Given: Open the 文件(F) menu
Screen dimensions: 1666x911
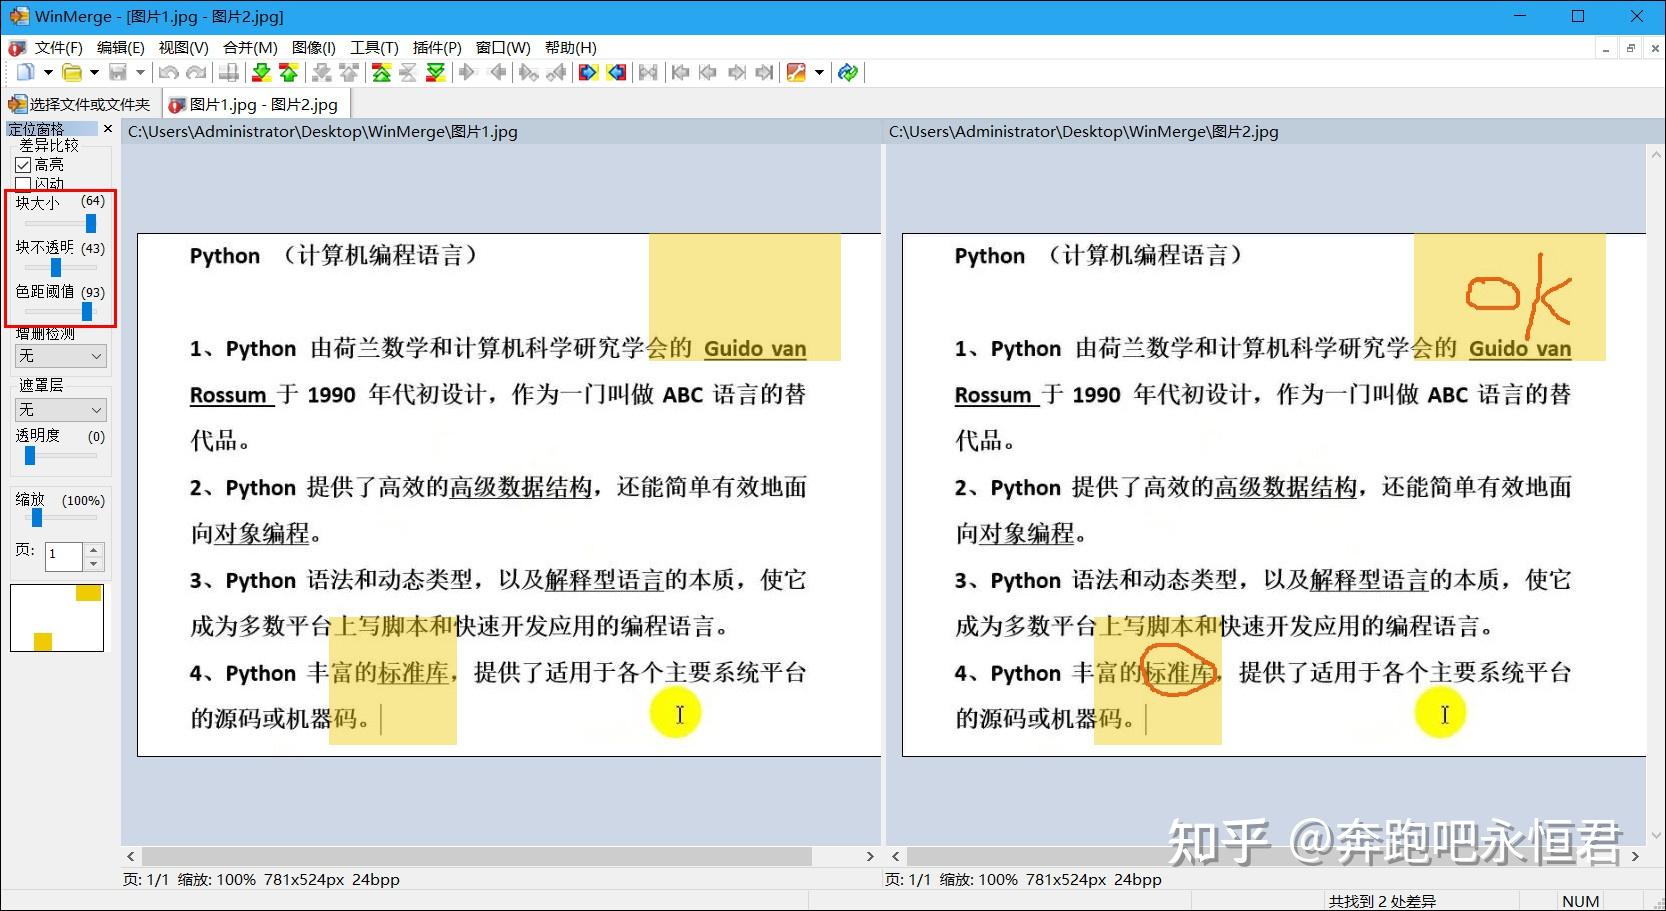Looking at the screenshot, I should click(59, 47).
